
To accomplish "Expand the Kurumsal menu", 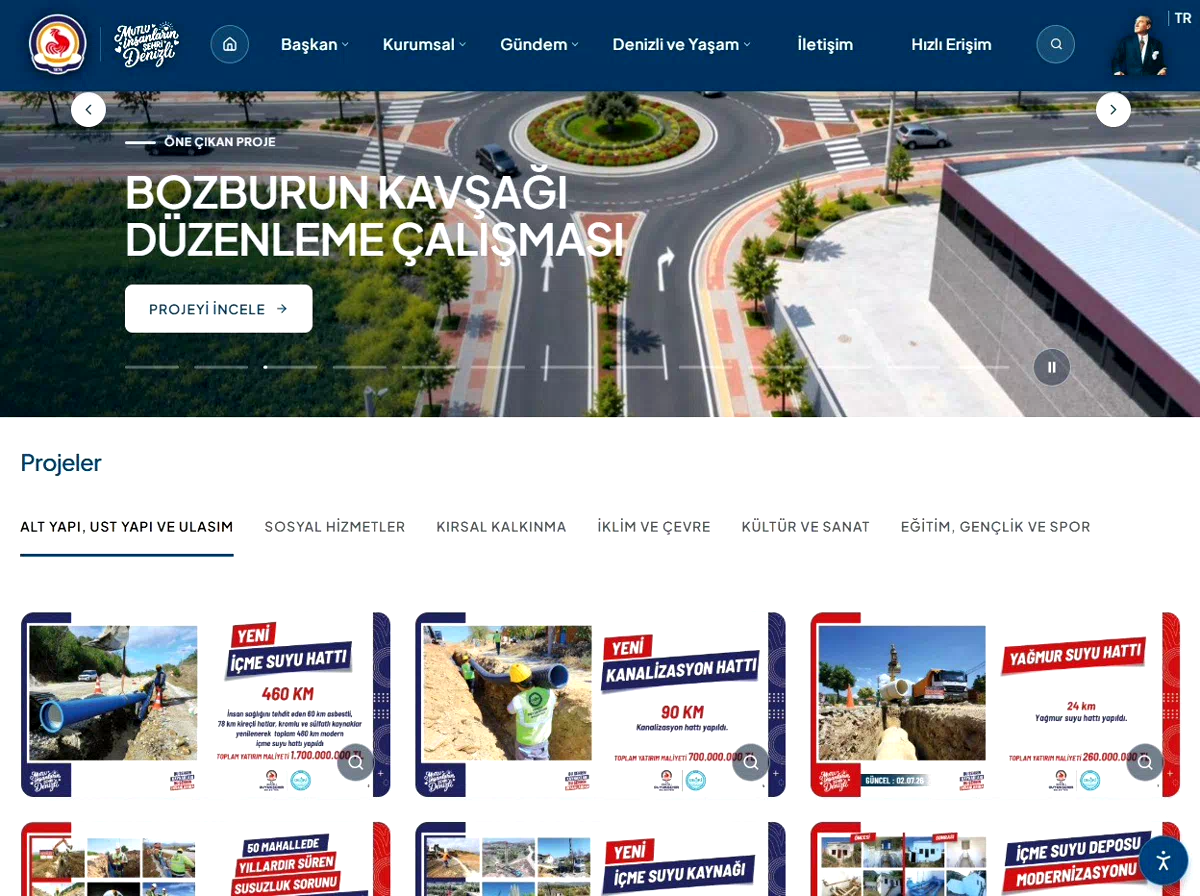I will [424, 44].
